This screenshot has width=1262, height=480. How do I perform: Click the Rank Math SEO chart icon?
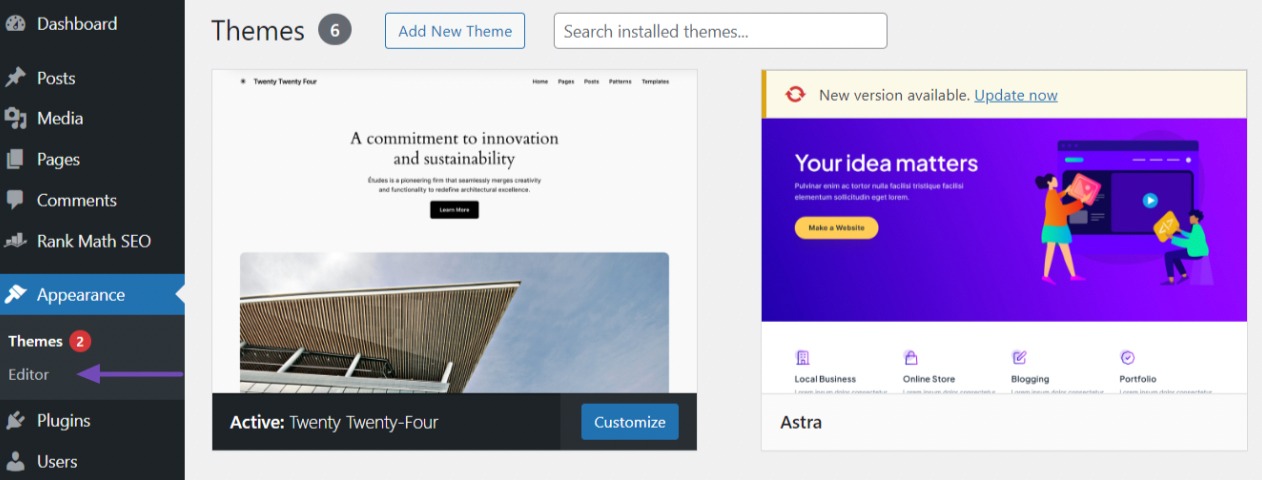(x=15, y=241)
